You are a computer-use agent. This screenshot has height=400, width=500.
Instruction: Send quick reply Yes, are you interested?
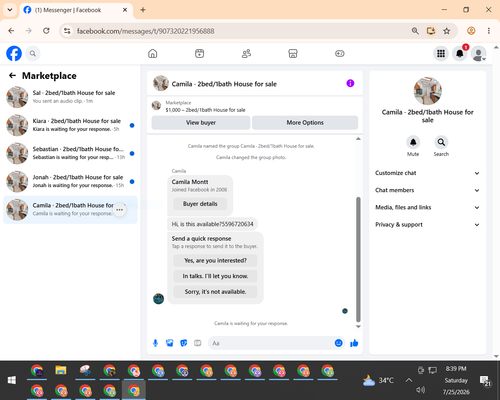point(215,260)
